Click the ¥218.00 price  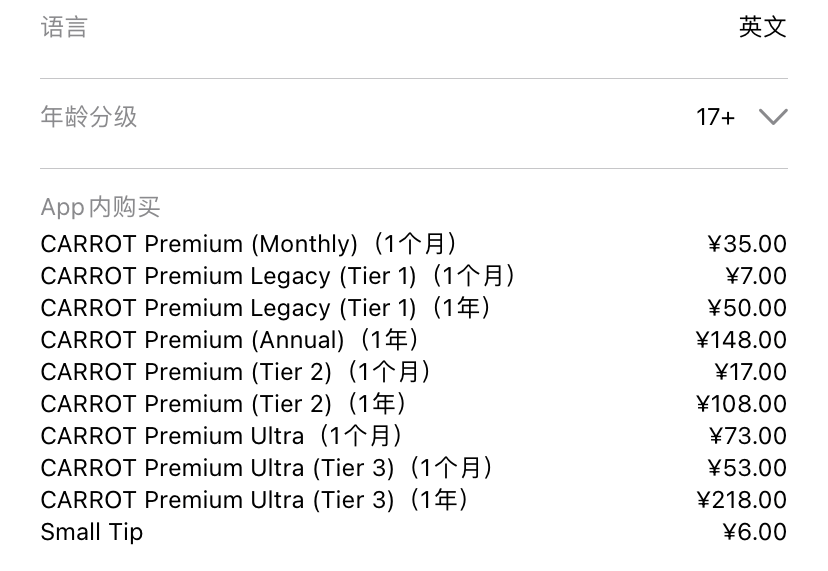coord(741,500)
